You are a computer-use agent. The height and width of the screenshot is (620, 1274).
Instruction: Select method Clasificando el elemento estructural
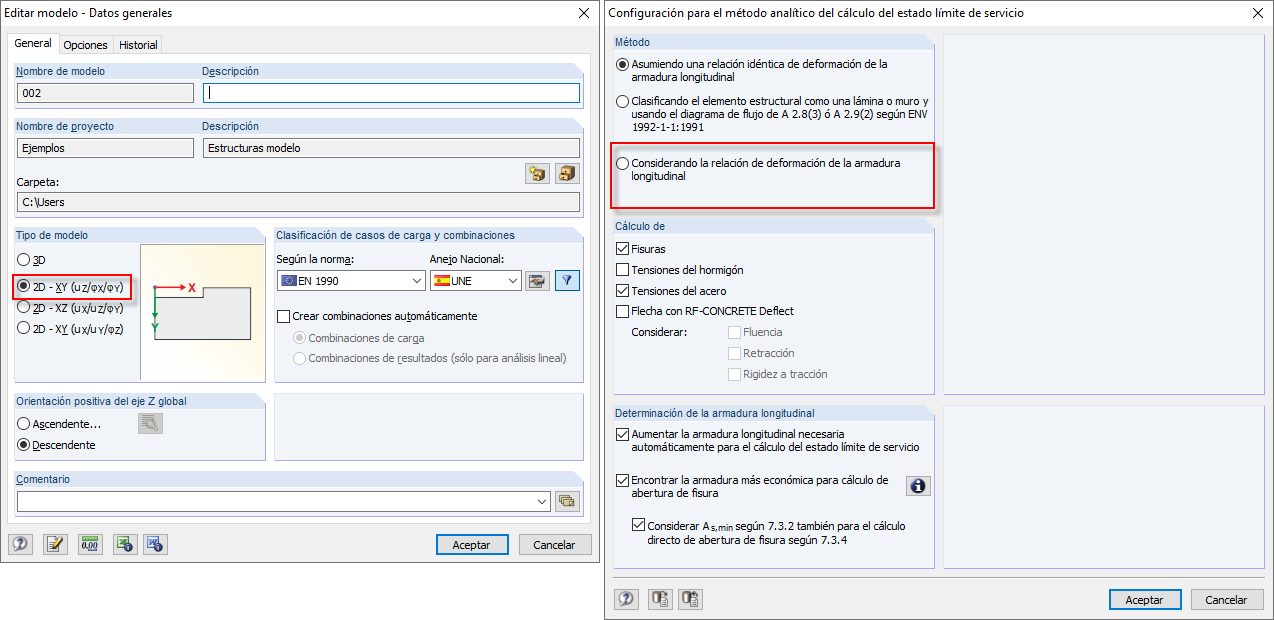click(623, 101)
